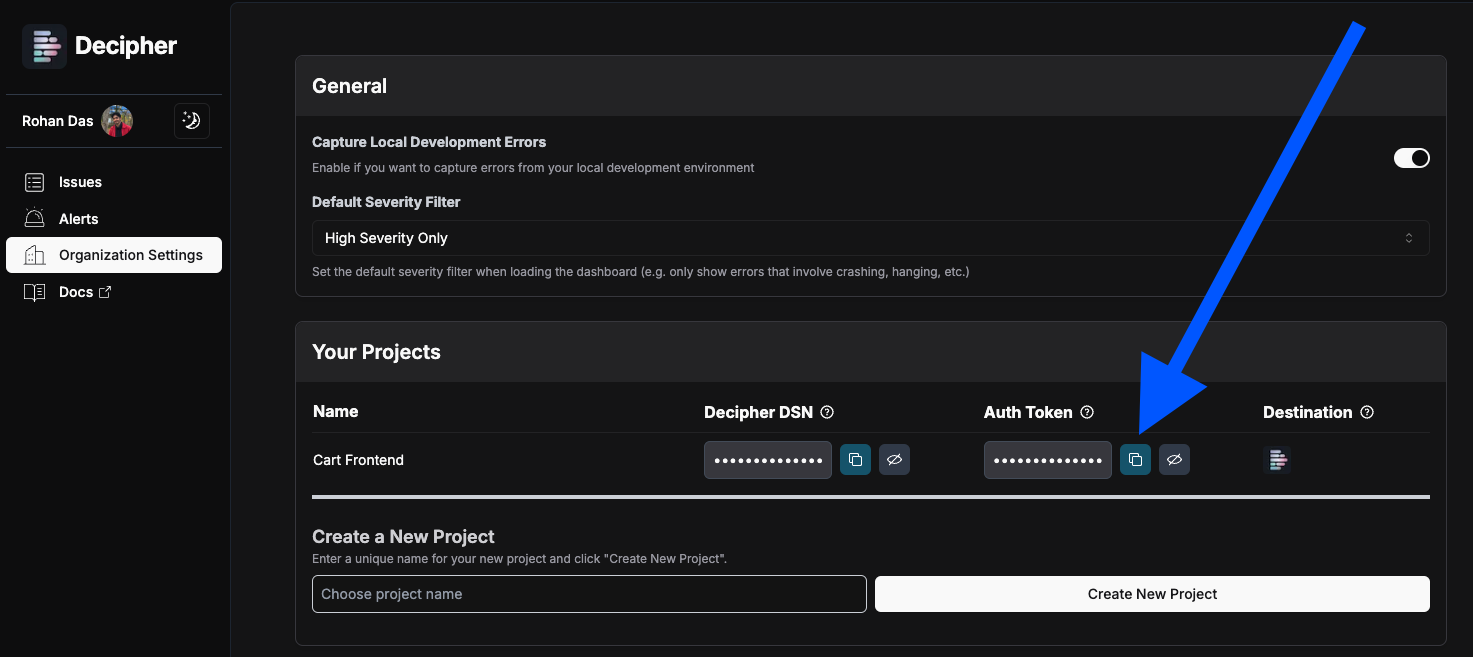This screenshot has width=1473, height=657.
Task: Click Cart Frontend destination Decipher icon
Action: click(x=1277, y=460)
